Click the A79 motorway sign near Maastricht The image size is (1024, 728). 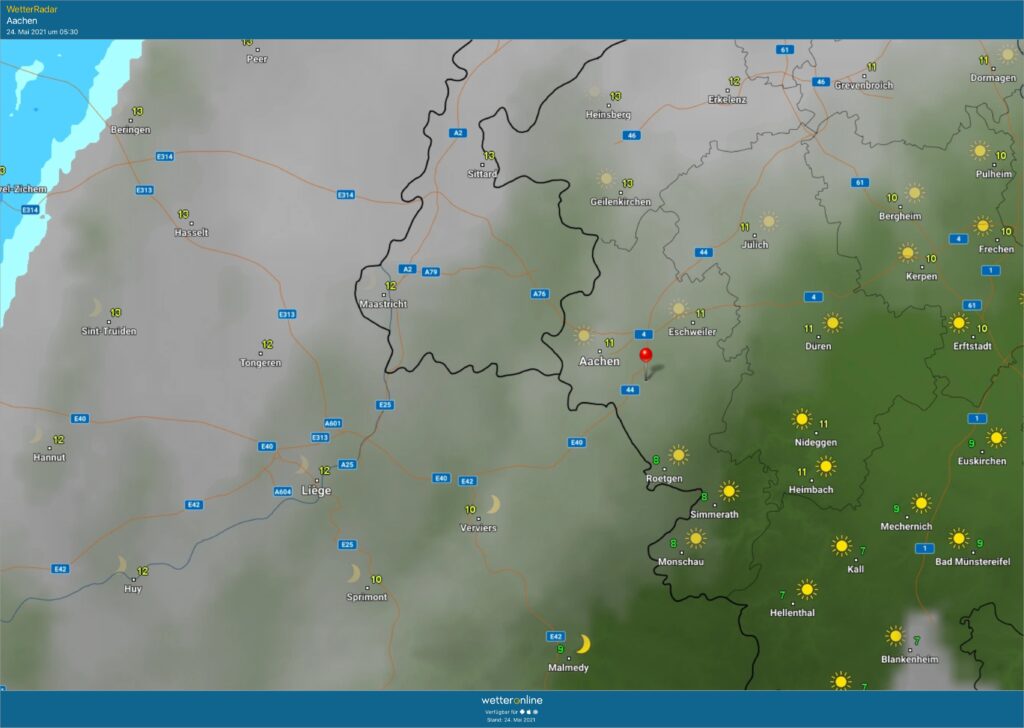430,272
